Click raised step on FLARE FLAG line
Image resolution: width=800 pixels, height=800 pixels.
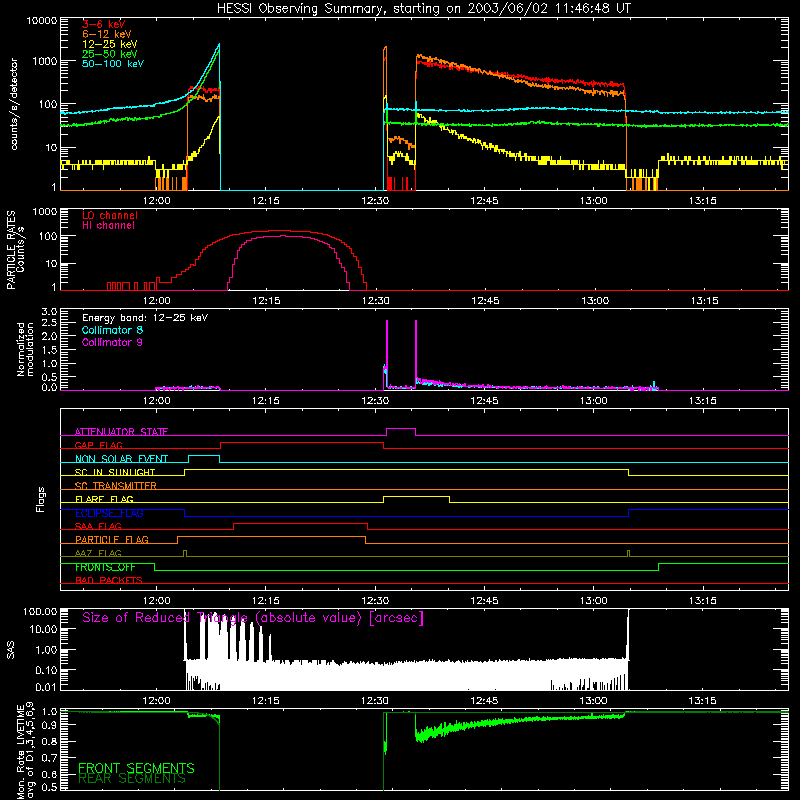(x=416, y=497)
